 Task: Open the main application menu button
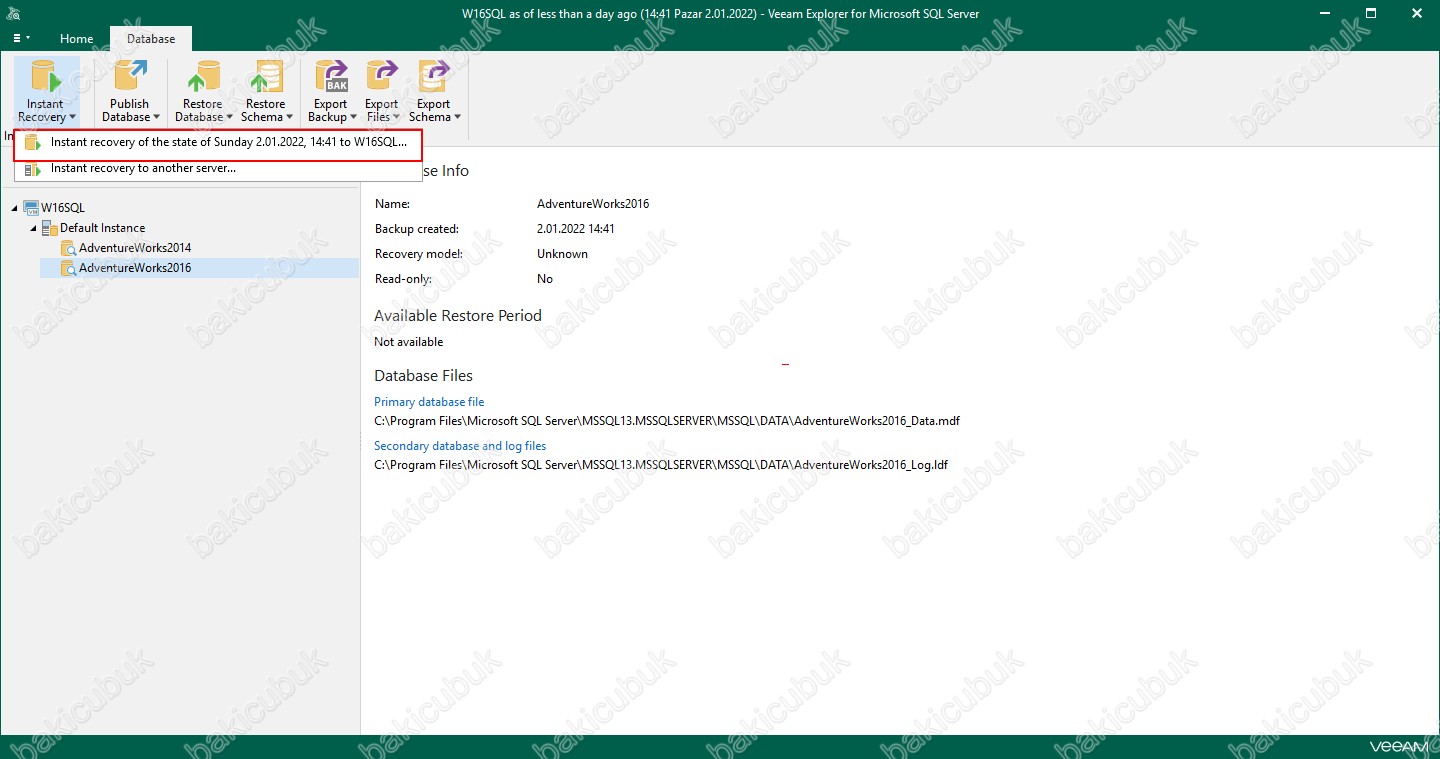pos(20,38)
